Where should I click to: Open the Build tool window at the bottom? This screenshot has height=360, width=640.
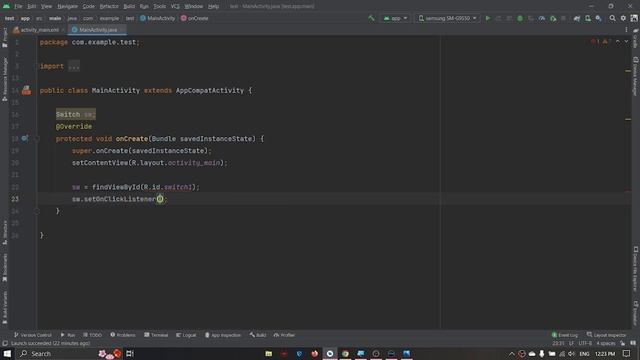click(x=258, y=335)
